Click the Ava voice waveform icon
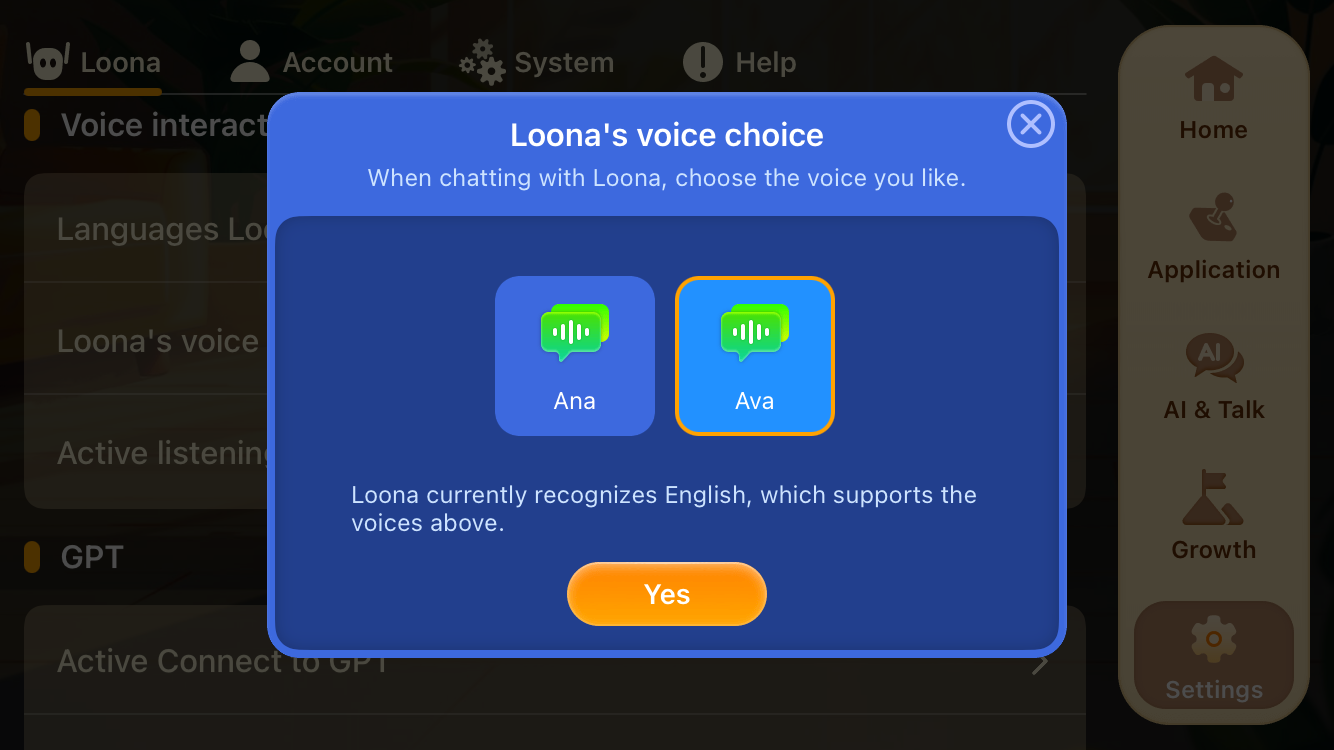Viewport: 1334px width, 750px height. [755, 332]
